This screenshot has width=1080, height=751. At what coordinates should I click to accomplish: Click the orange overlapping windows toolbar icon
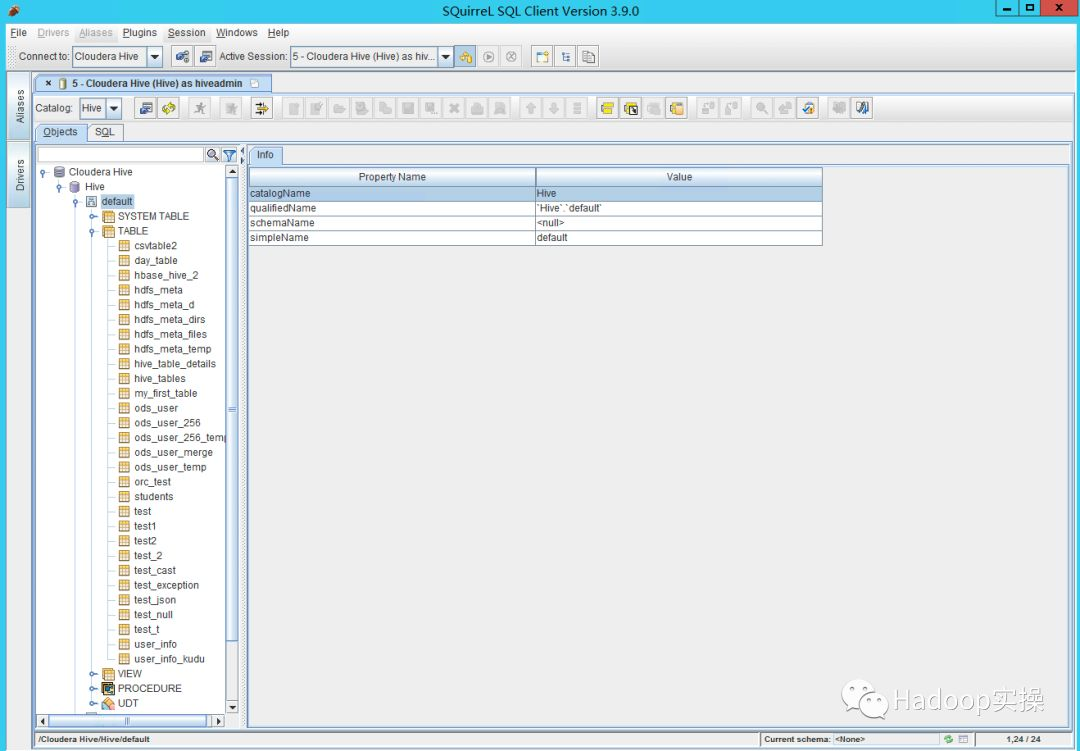pos(676,108)
